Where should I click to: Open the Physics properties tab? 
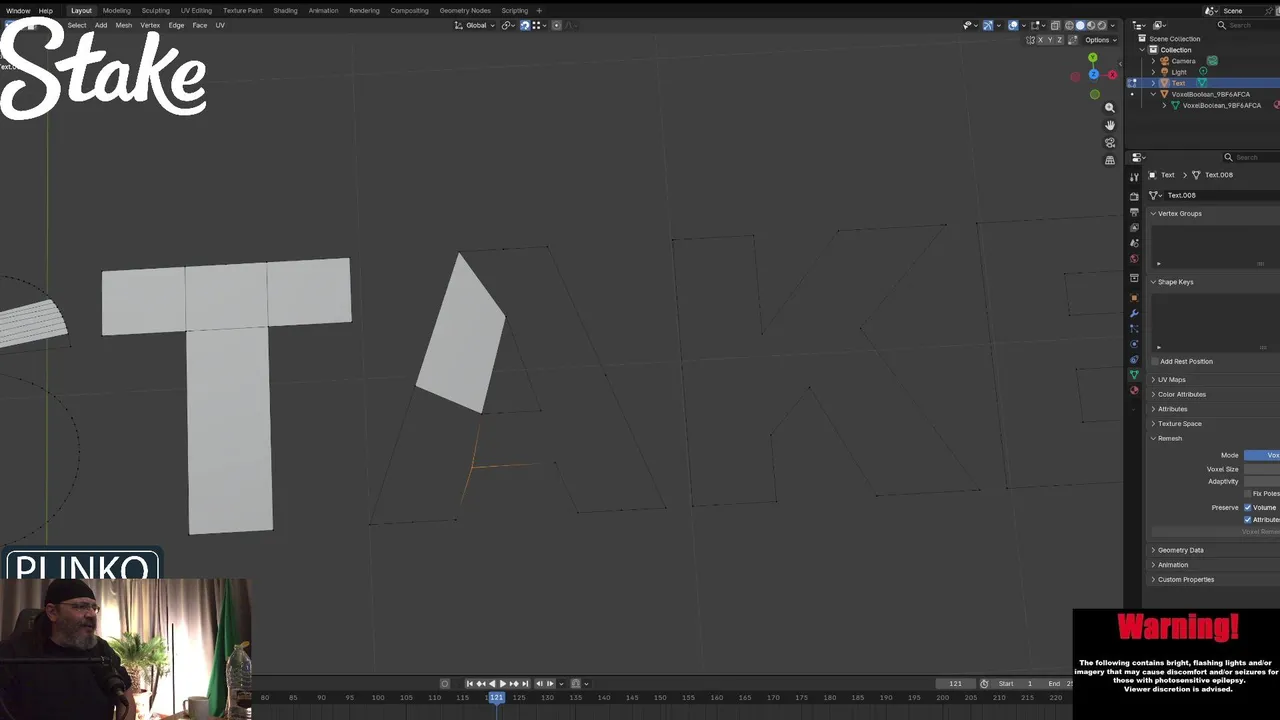[1134, 344]
